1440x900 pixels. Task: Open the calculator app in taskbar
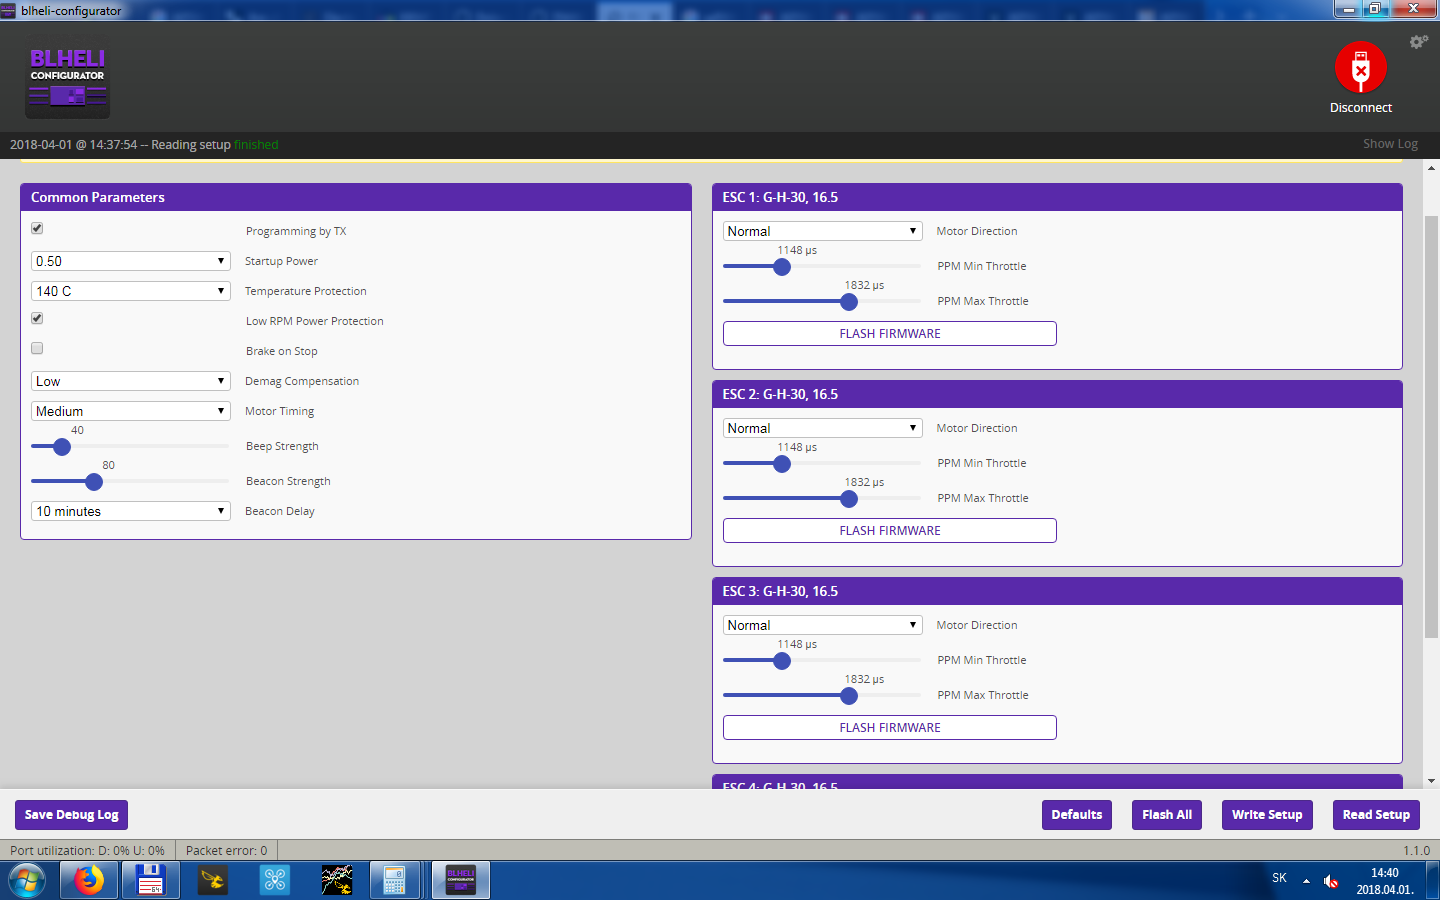coord(395,881)
